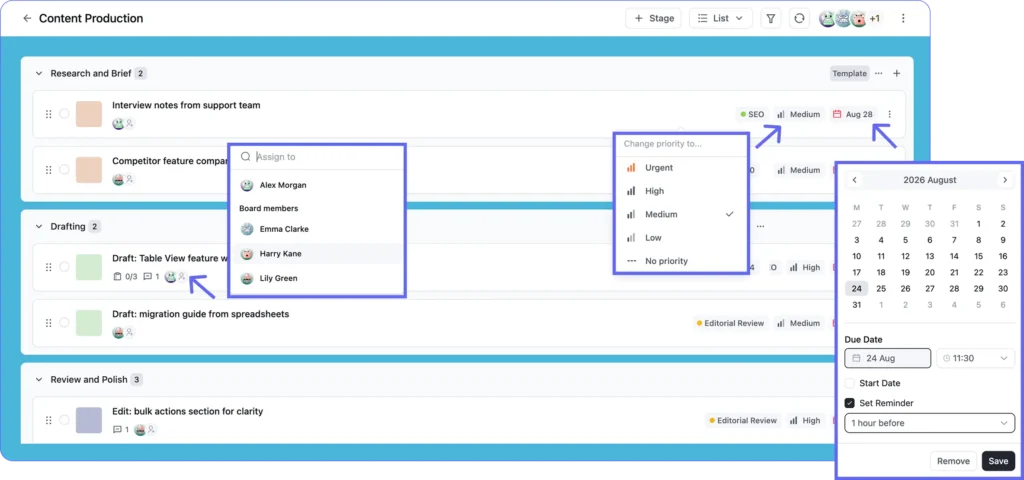The width and height of the screenshot is (1024, 480).
Task: Mark Competitor feature comparison task complete
Action: pyautogui.click(x=64, y=170)
